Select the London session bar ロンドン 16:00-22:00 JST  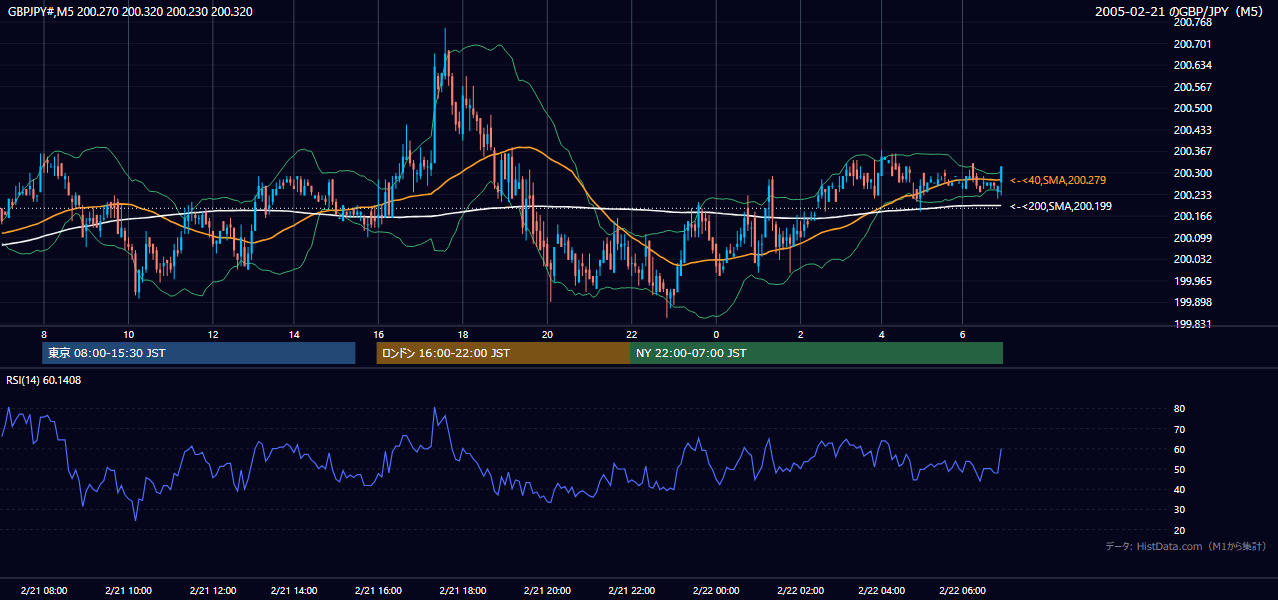point(503,353)
